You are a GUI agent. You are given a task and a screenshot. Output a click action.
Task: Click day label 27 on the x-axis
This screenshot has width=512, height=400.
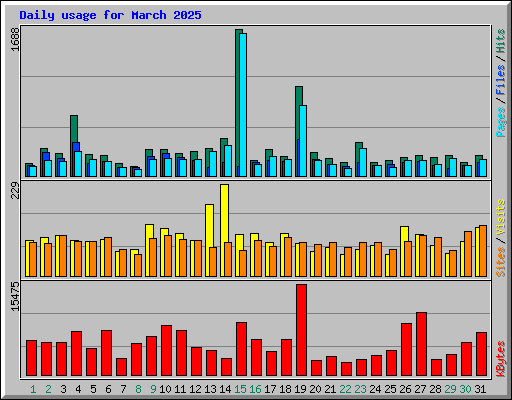pos(420,389)
